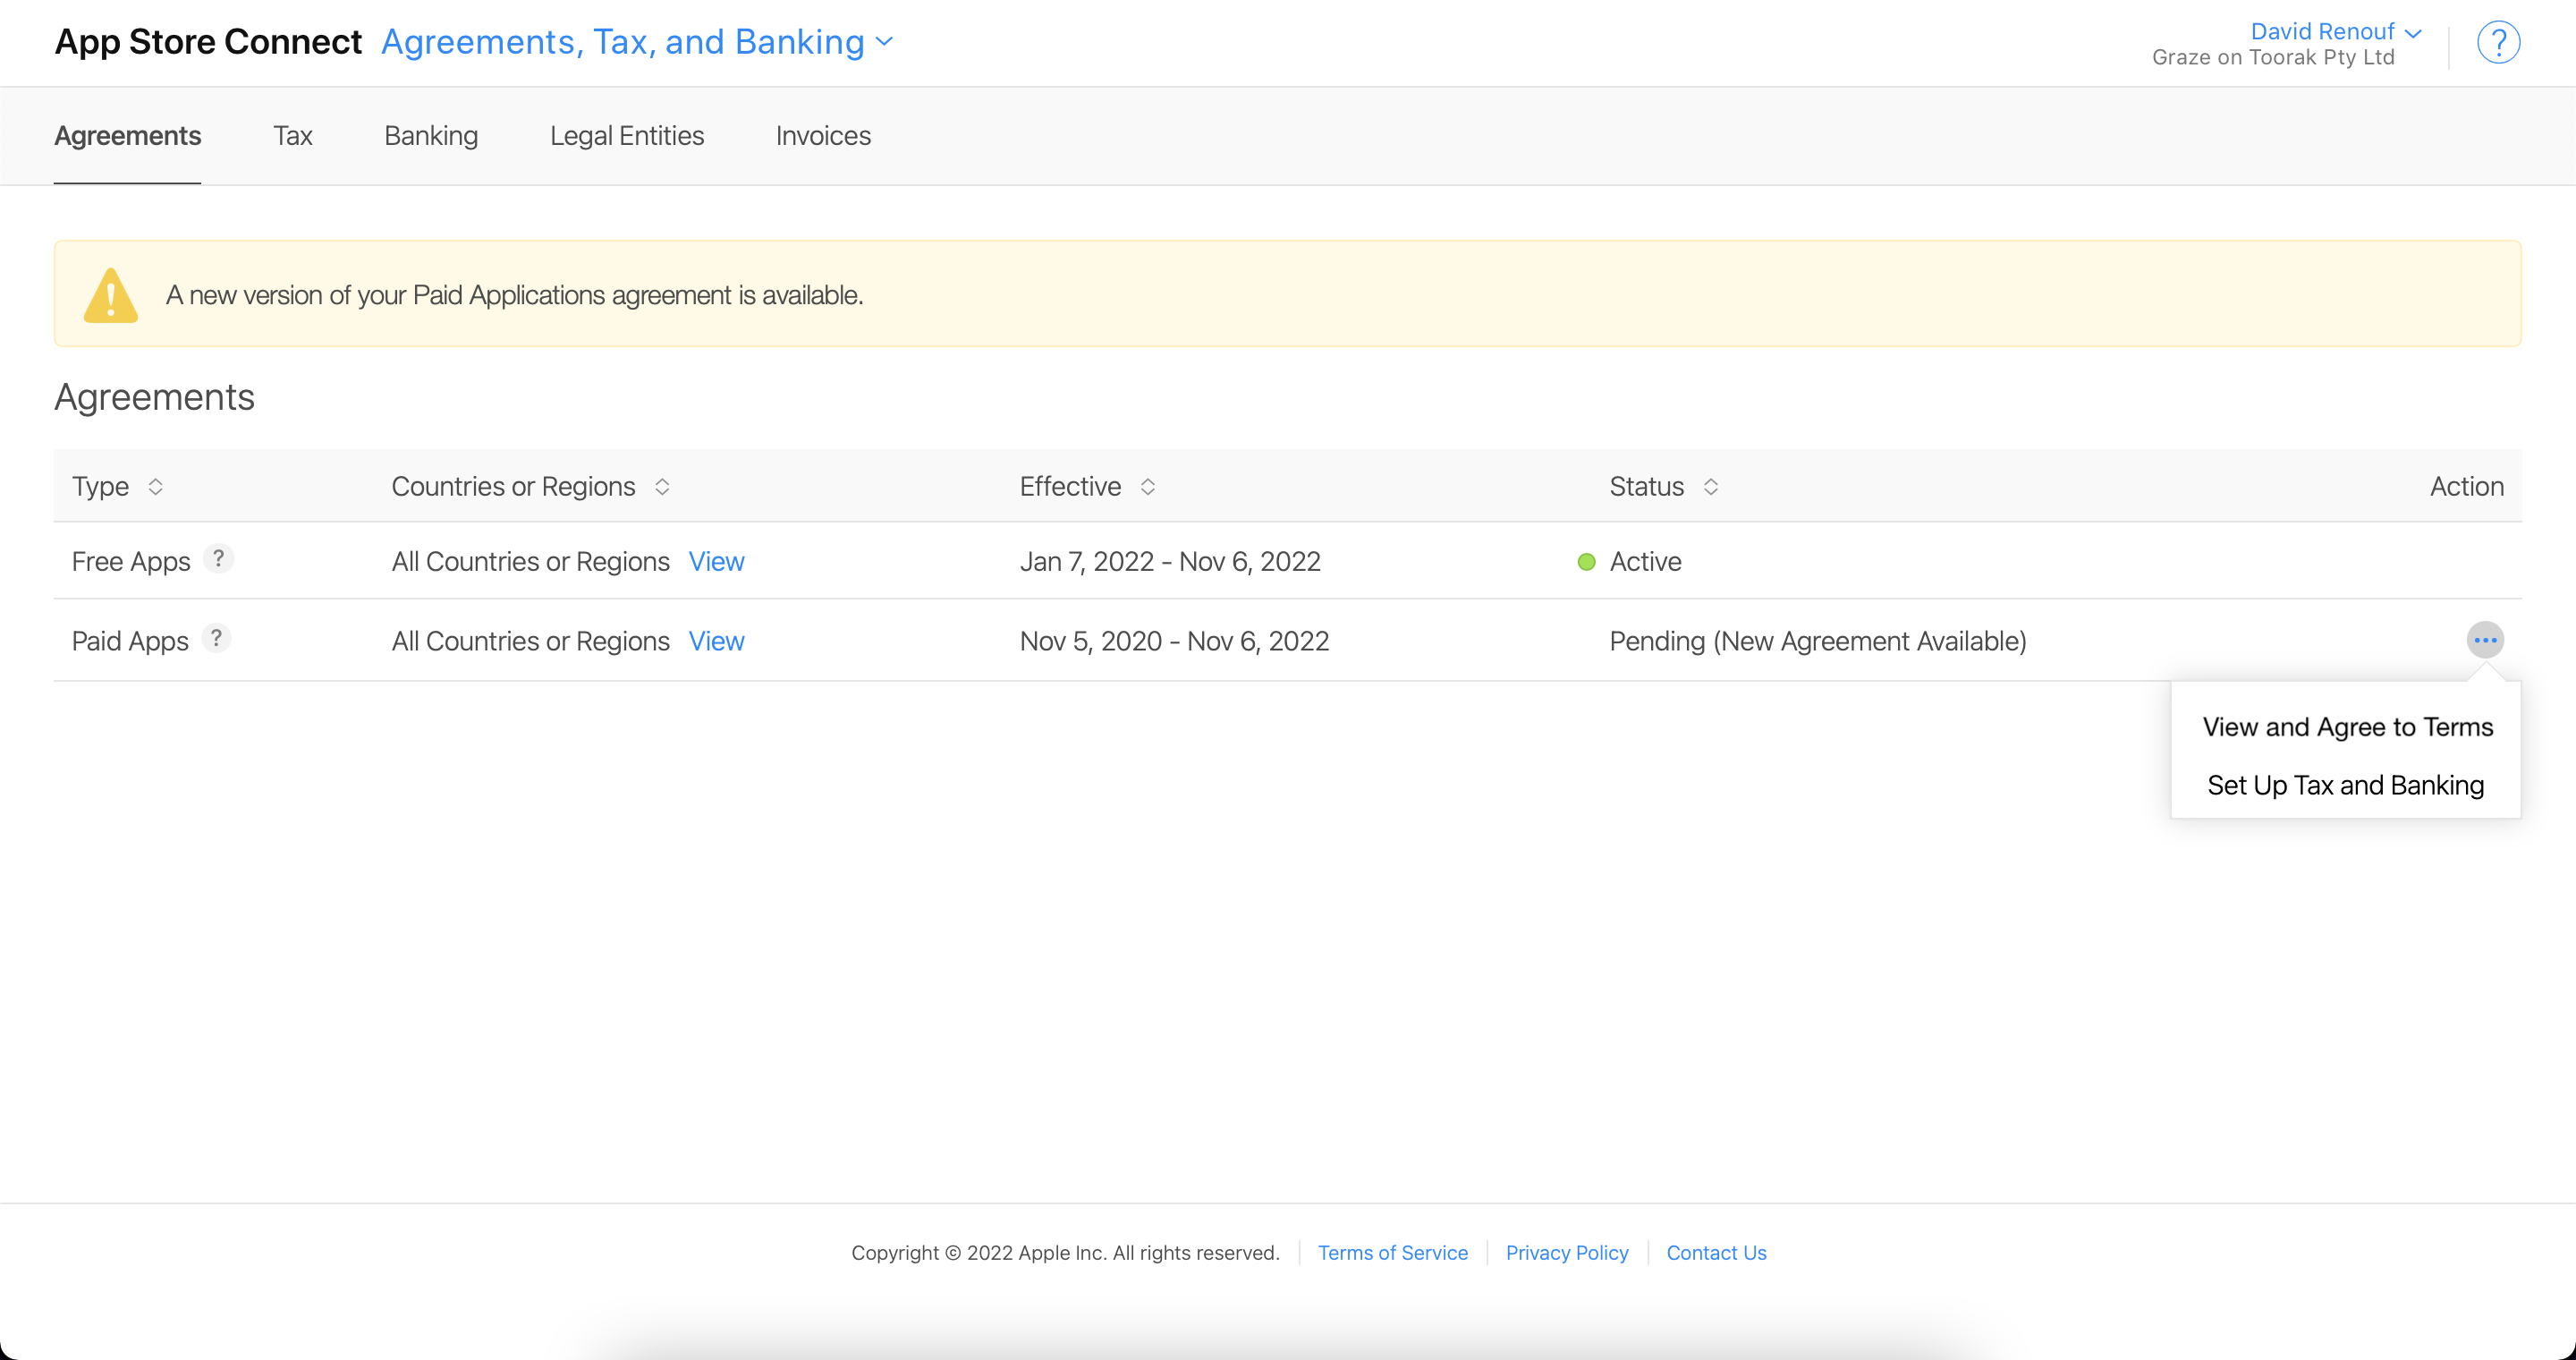The image size is (2576, 1360).
Task: Open Privacy Policy footer link
Action: (1567, 1253)
